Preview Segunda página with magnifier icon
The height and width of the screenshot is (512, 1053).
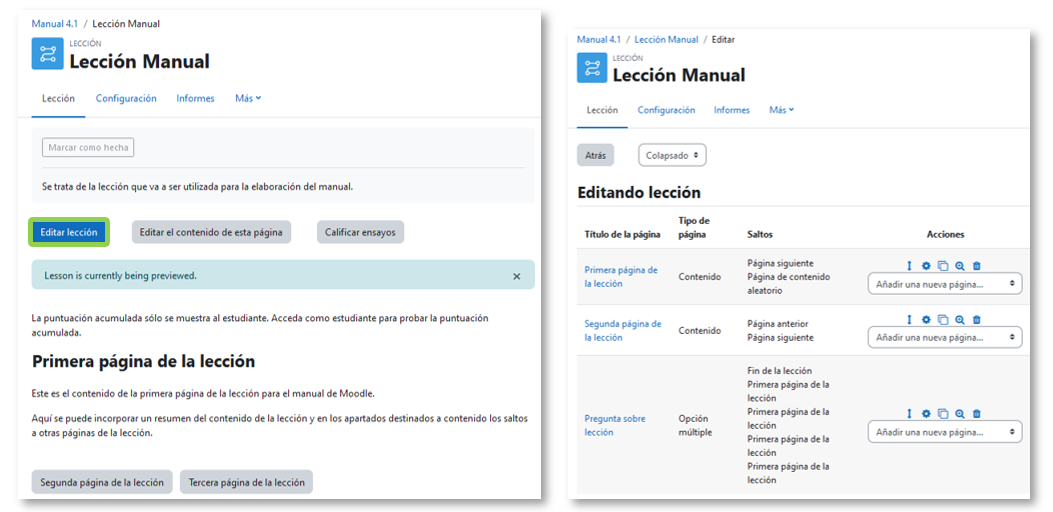pyautogui.click(x=960, y=320)
